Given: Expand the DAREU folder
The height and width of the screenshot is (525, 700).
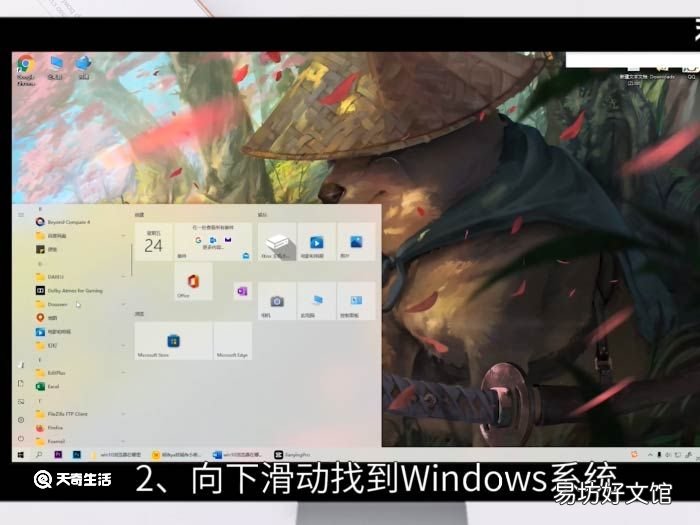Looking at the screenshot, I should (x=81, y=277).
